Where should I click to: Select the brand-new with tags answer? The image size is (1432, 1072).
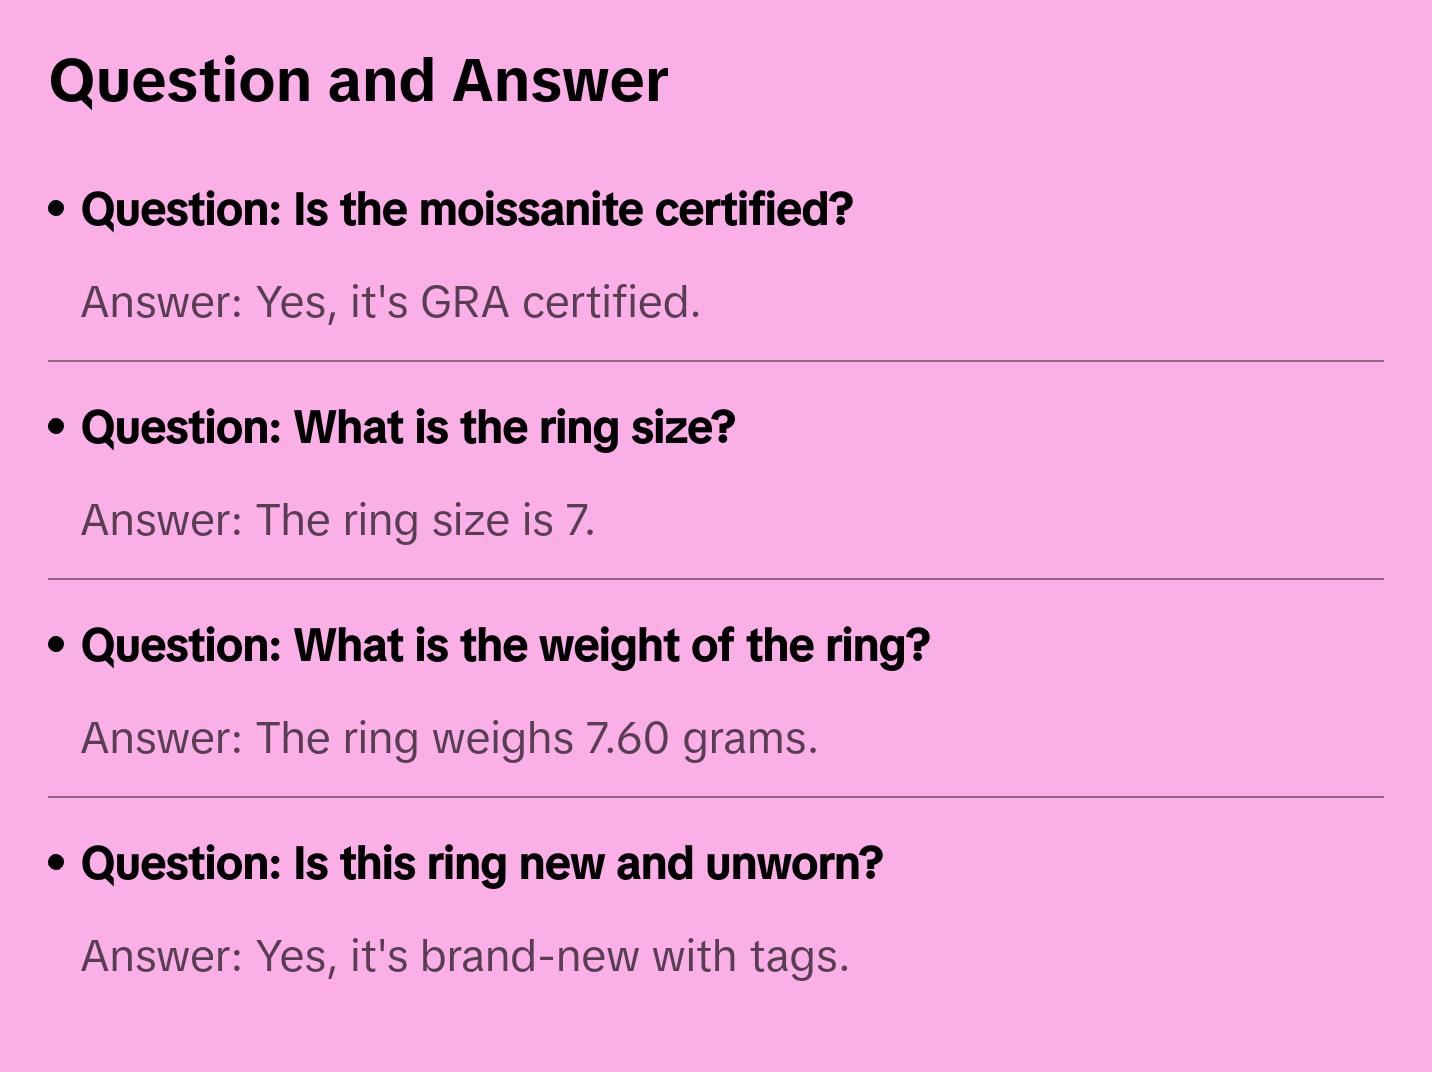(x=465, y=956)
